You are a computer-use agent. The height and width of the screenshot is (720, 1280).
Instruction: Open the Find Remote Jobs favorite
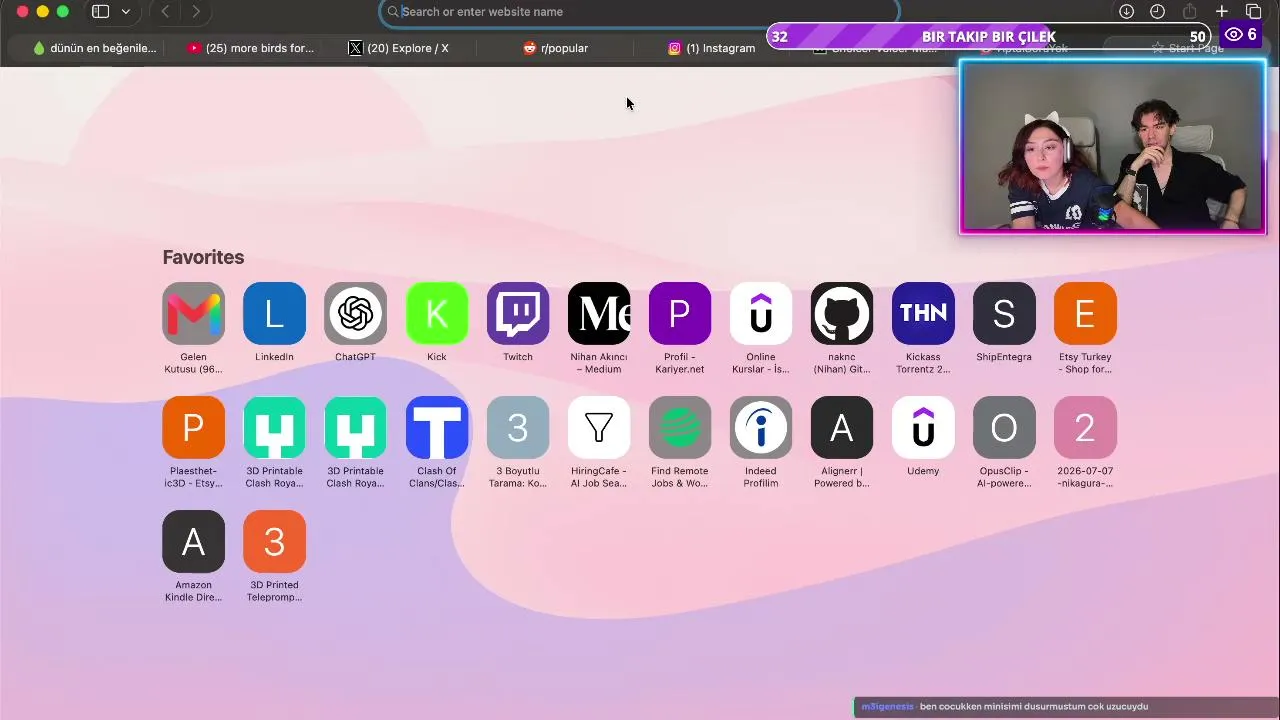pos(680,428)
